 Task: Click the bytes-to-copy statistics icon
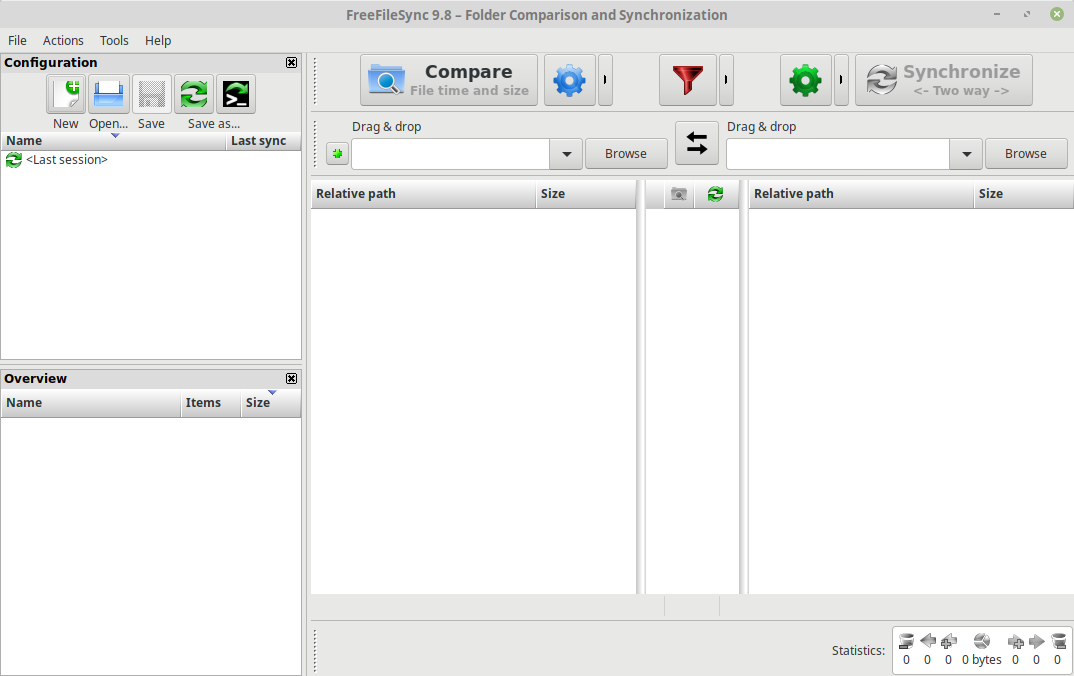[x=982, y=641]
